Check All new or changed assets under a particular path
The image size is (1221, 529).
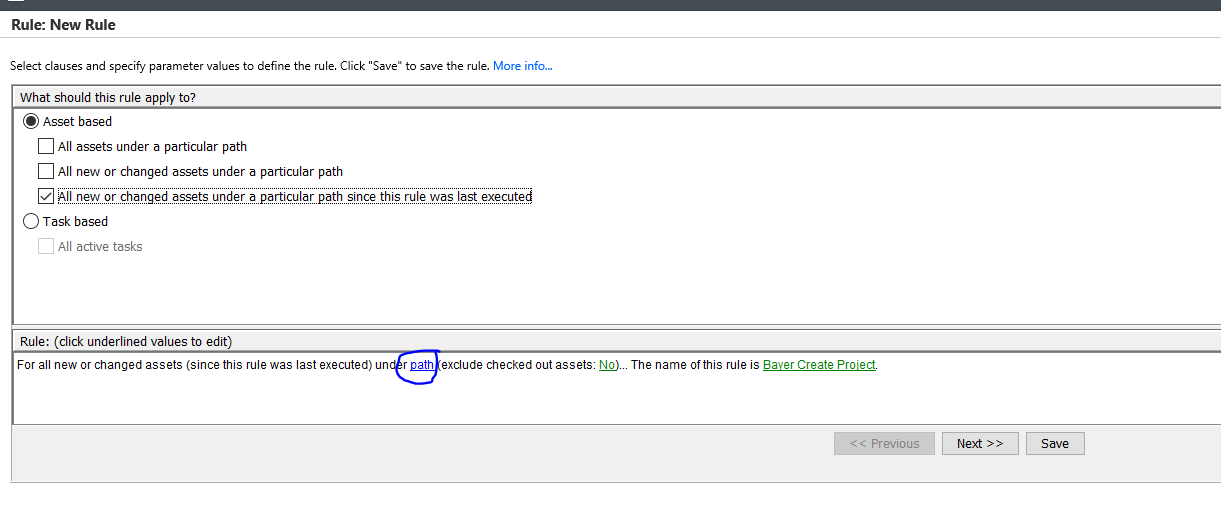click(x=46, y=171)
